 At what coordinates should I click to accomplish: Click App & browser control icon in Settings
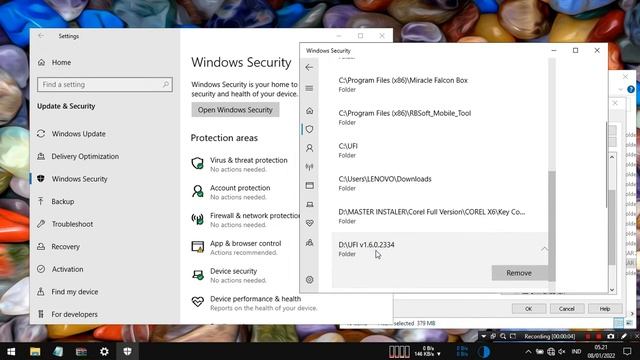point(198,247)
